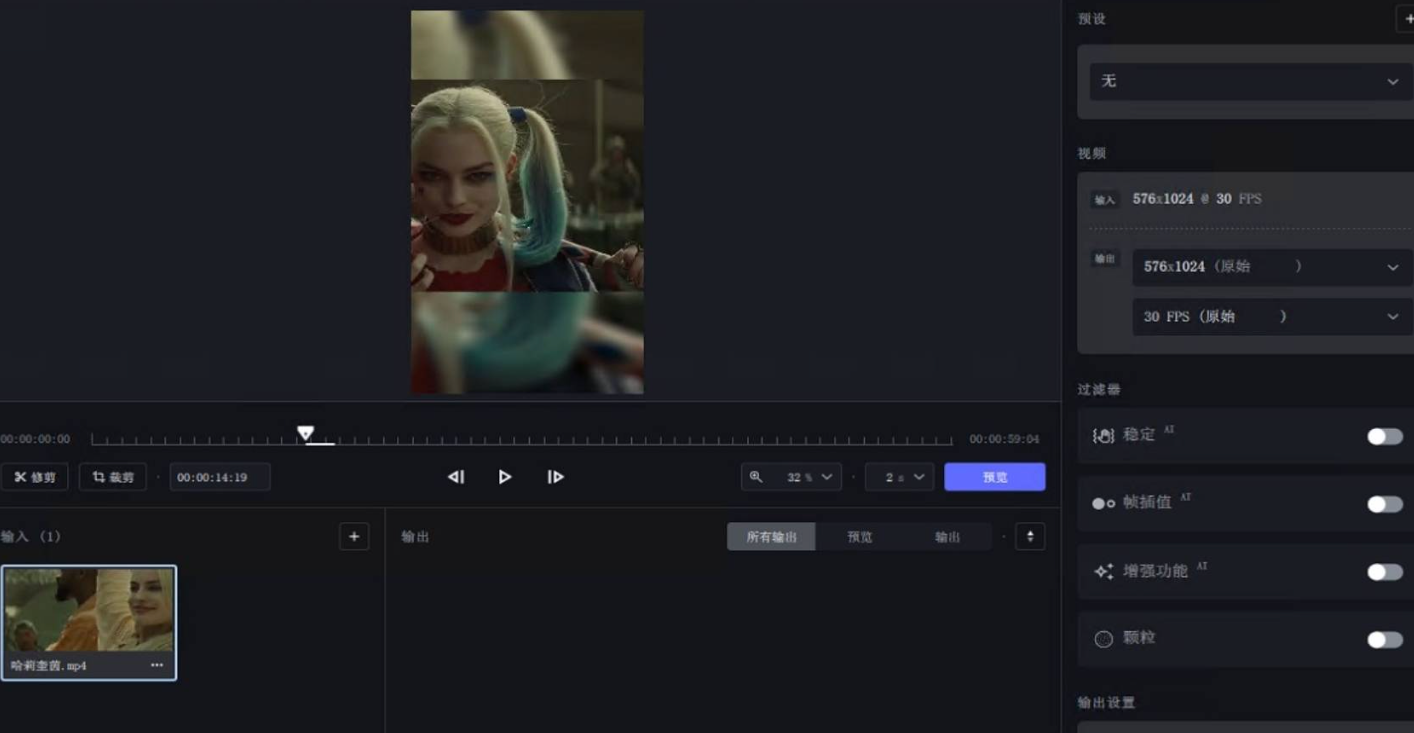Toggle the 稳定 stabilization switch

point(1385,436)
